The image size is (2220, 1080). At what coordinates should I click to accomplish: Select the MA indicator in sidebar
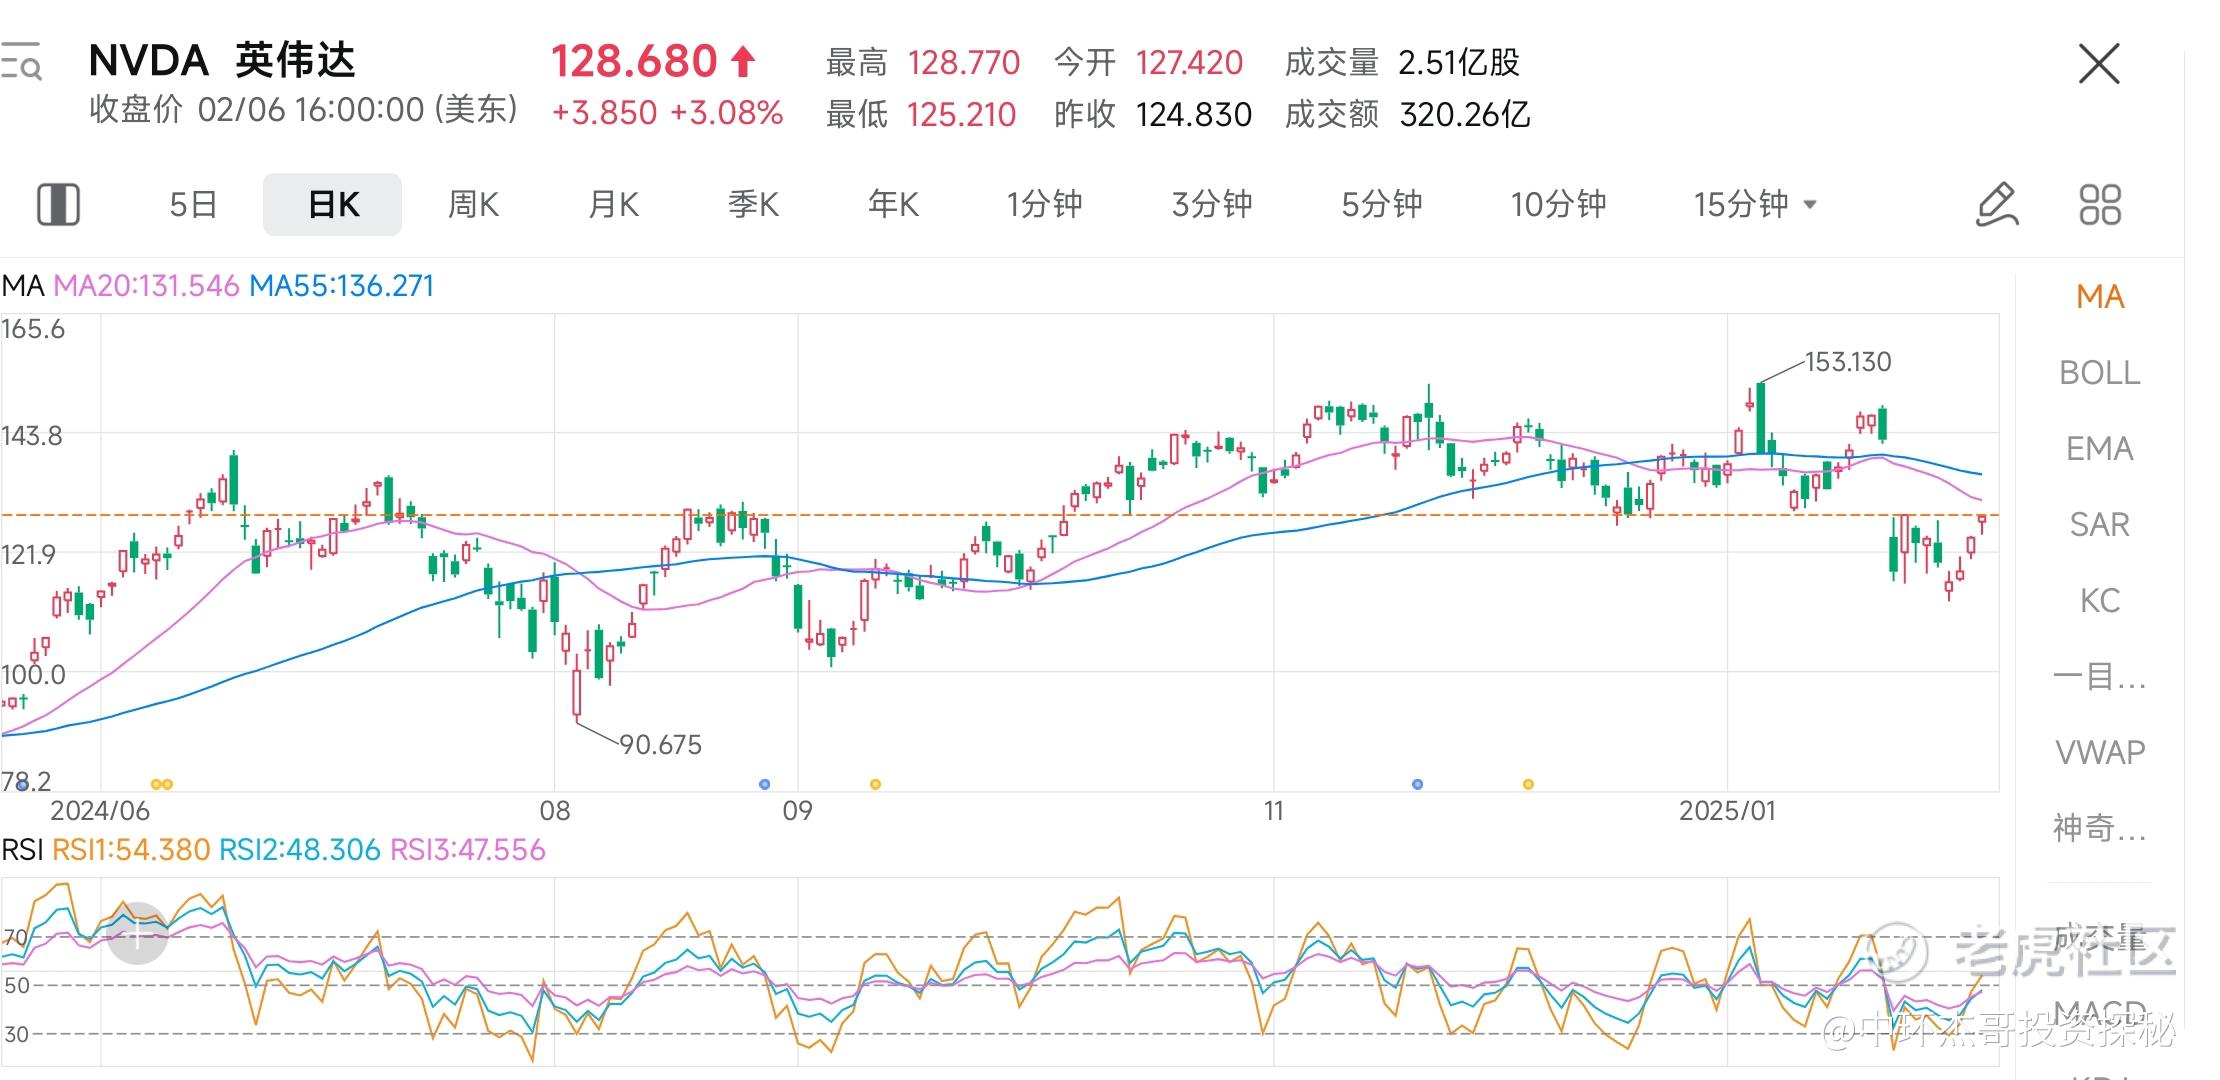point(2100,297)
